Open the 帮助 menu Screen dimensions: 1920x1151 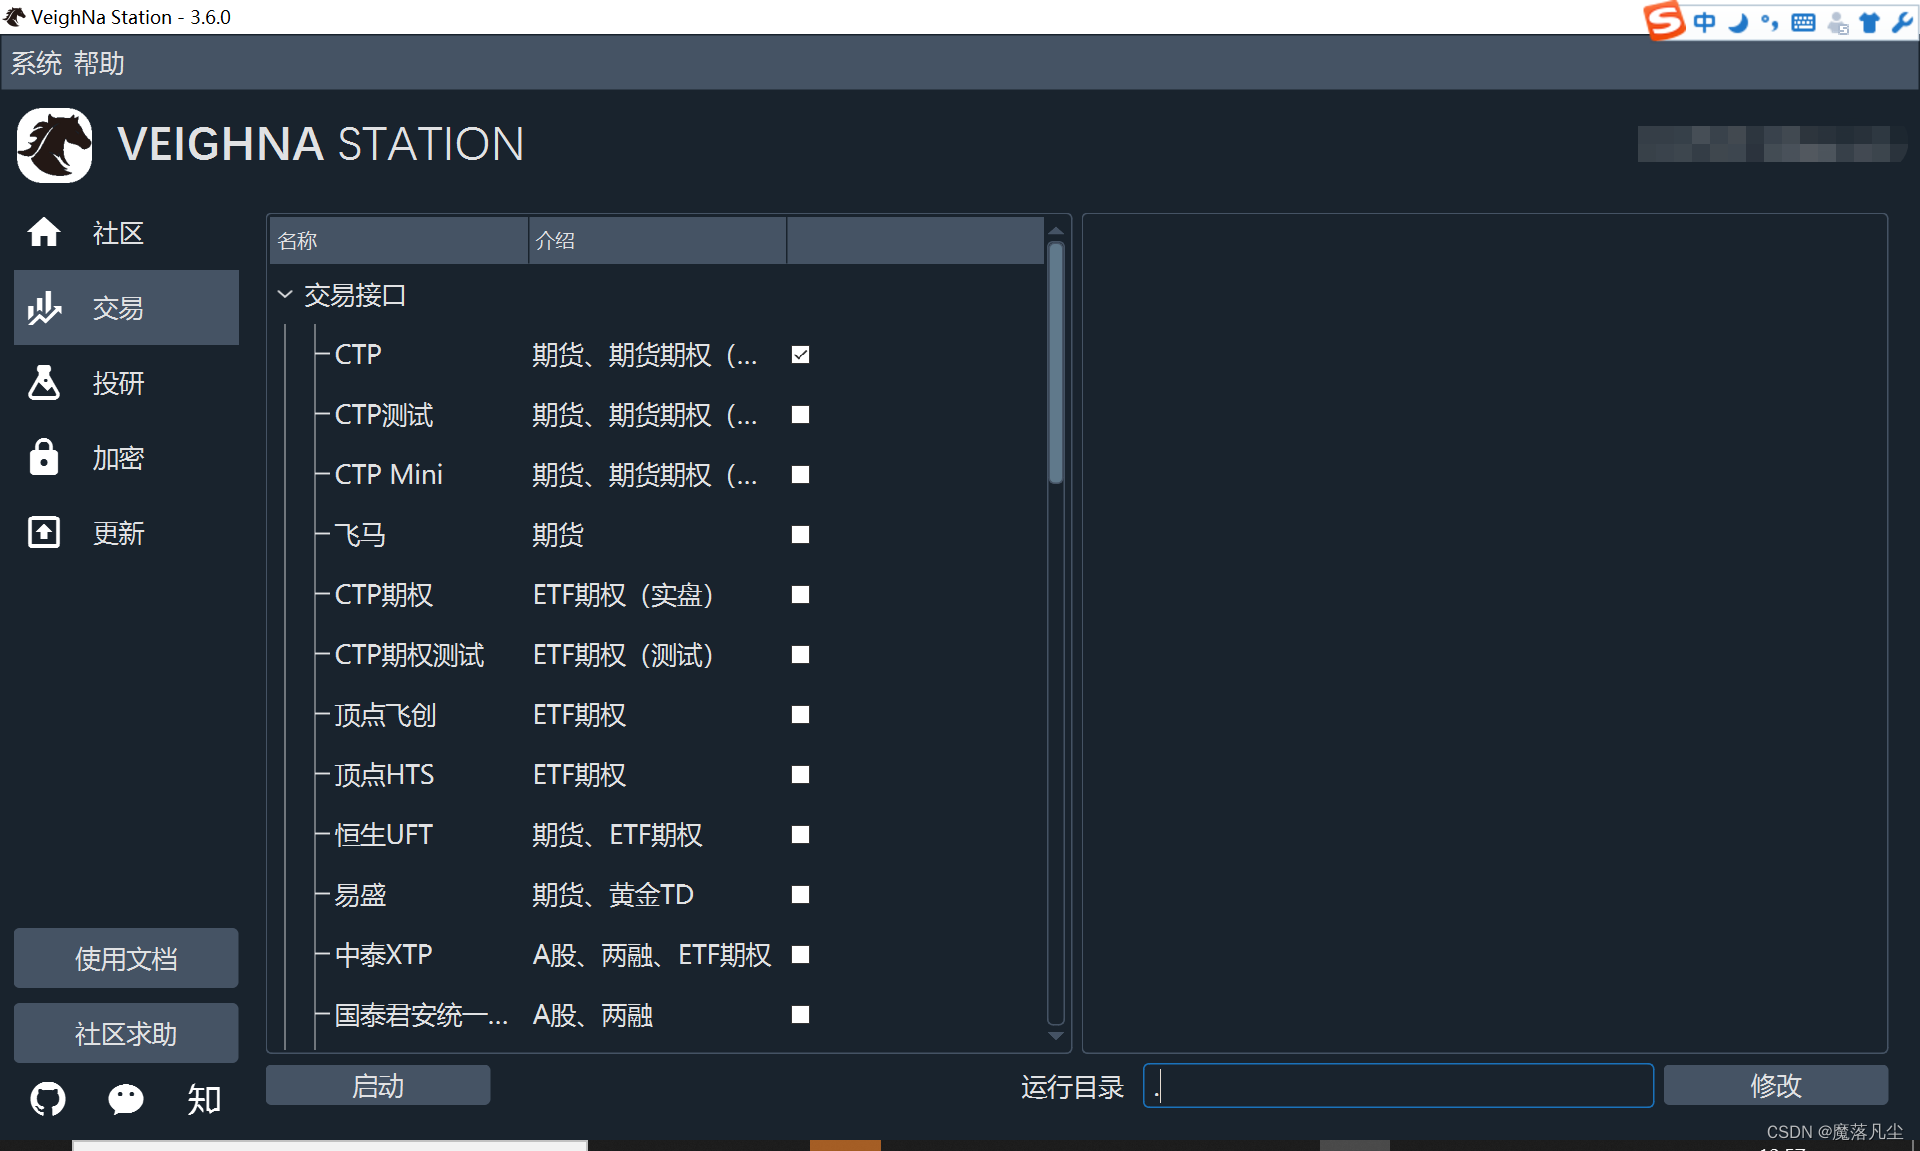pos(98,64)
